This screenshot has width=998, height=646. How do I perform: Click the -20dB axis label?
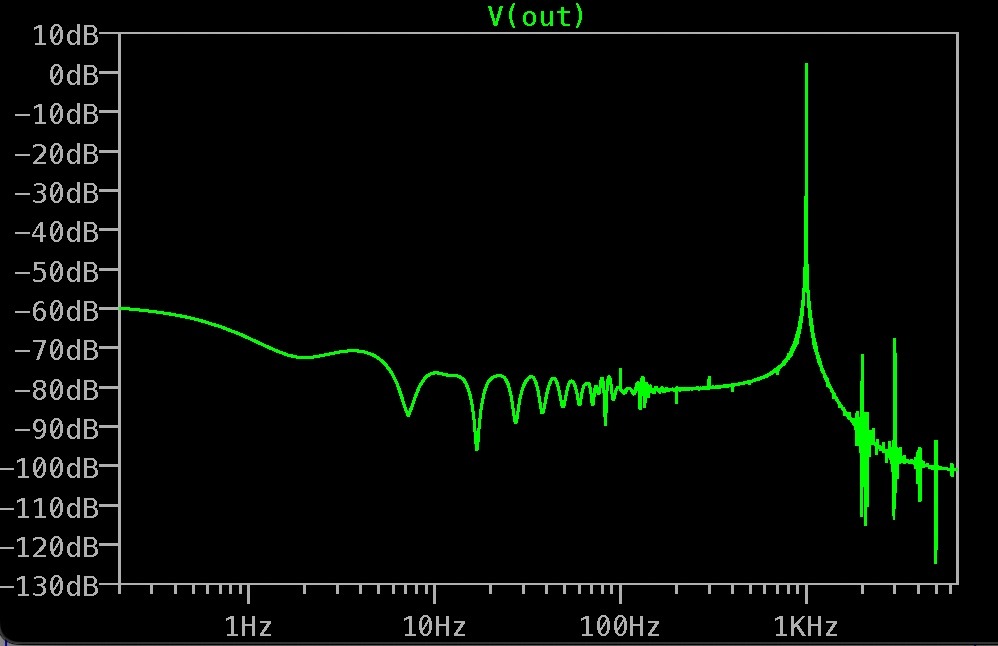point(57,154)
